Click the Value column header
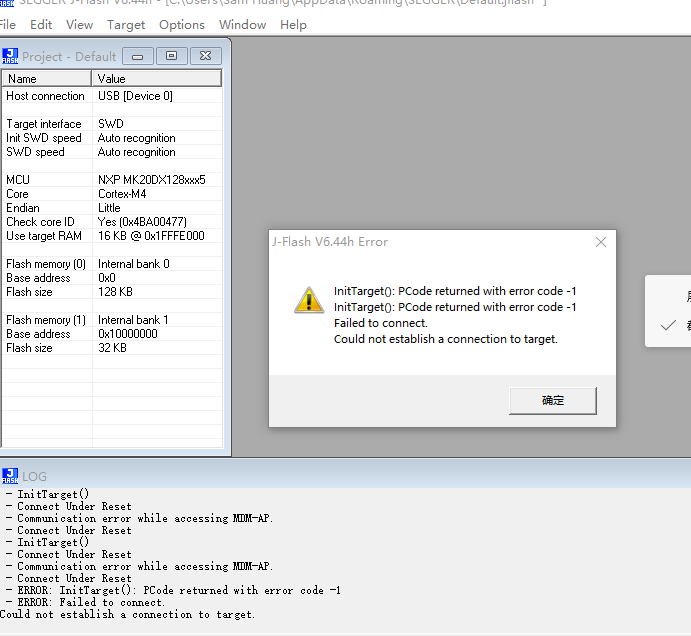 [156, 78]
